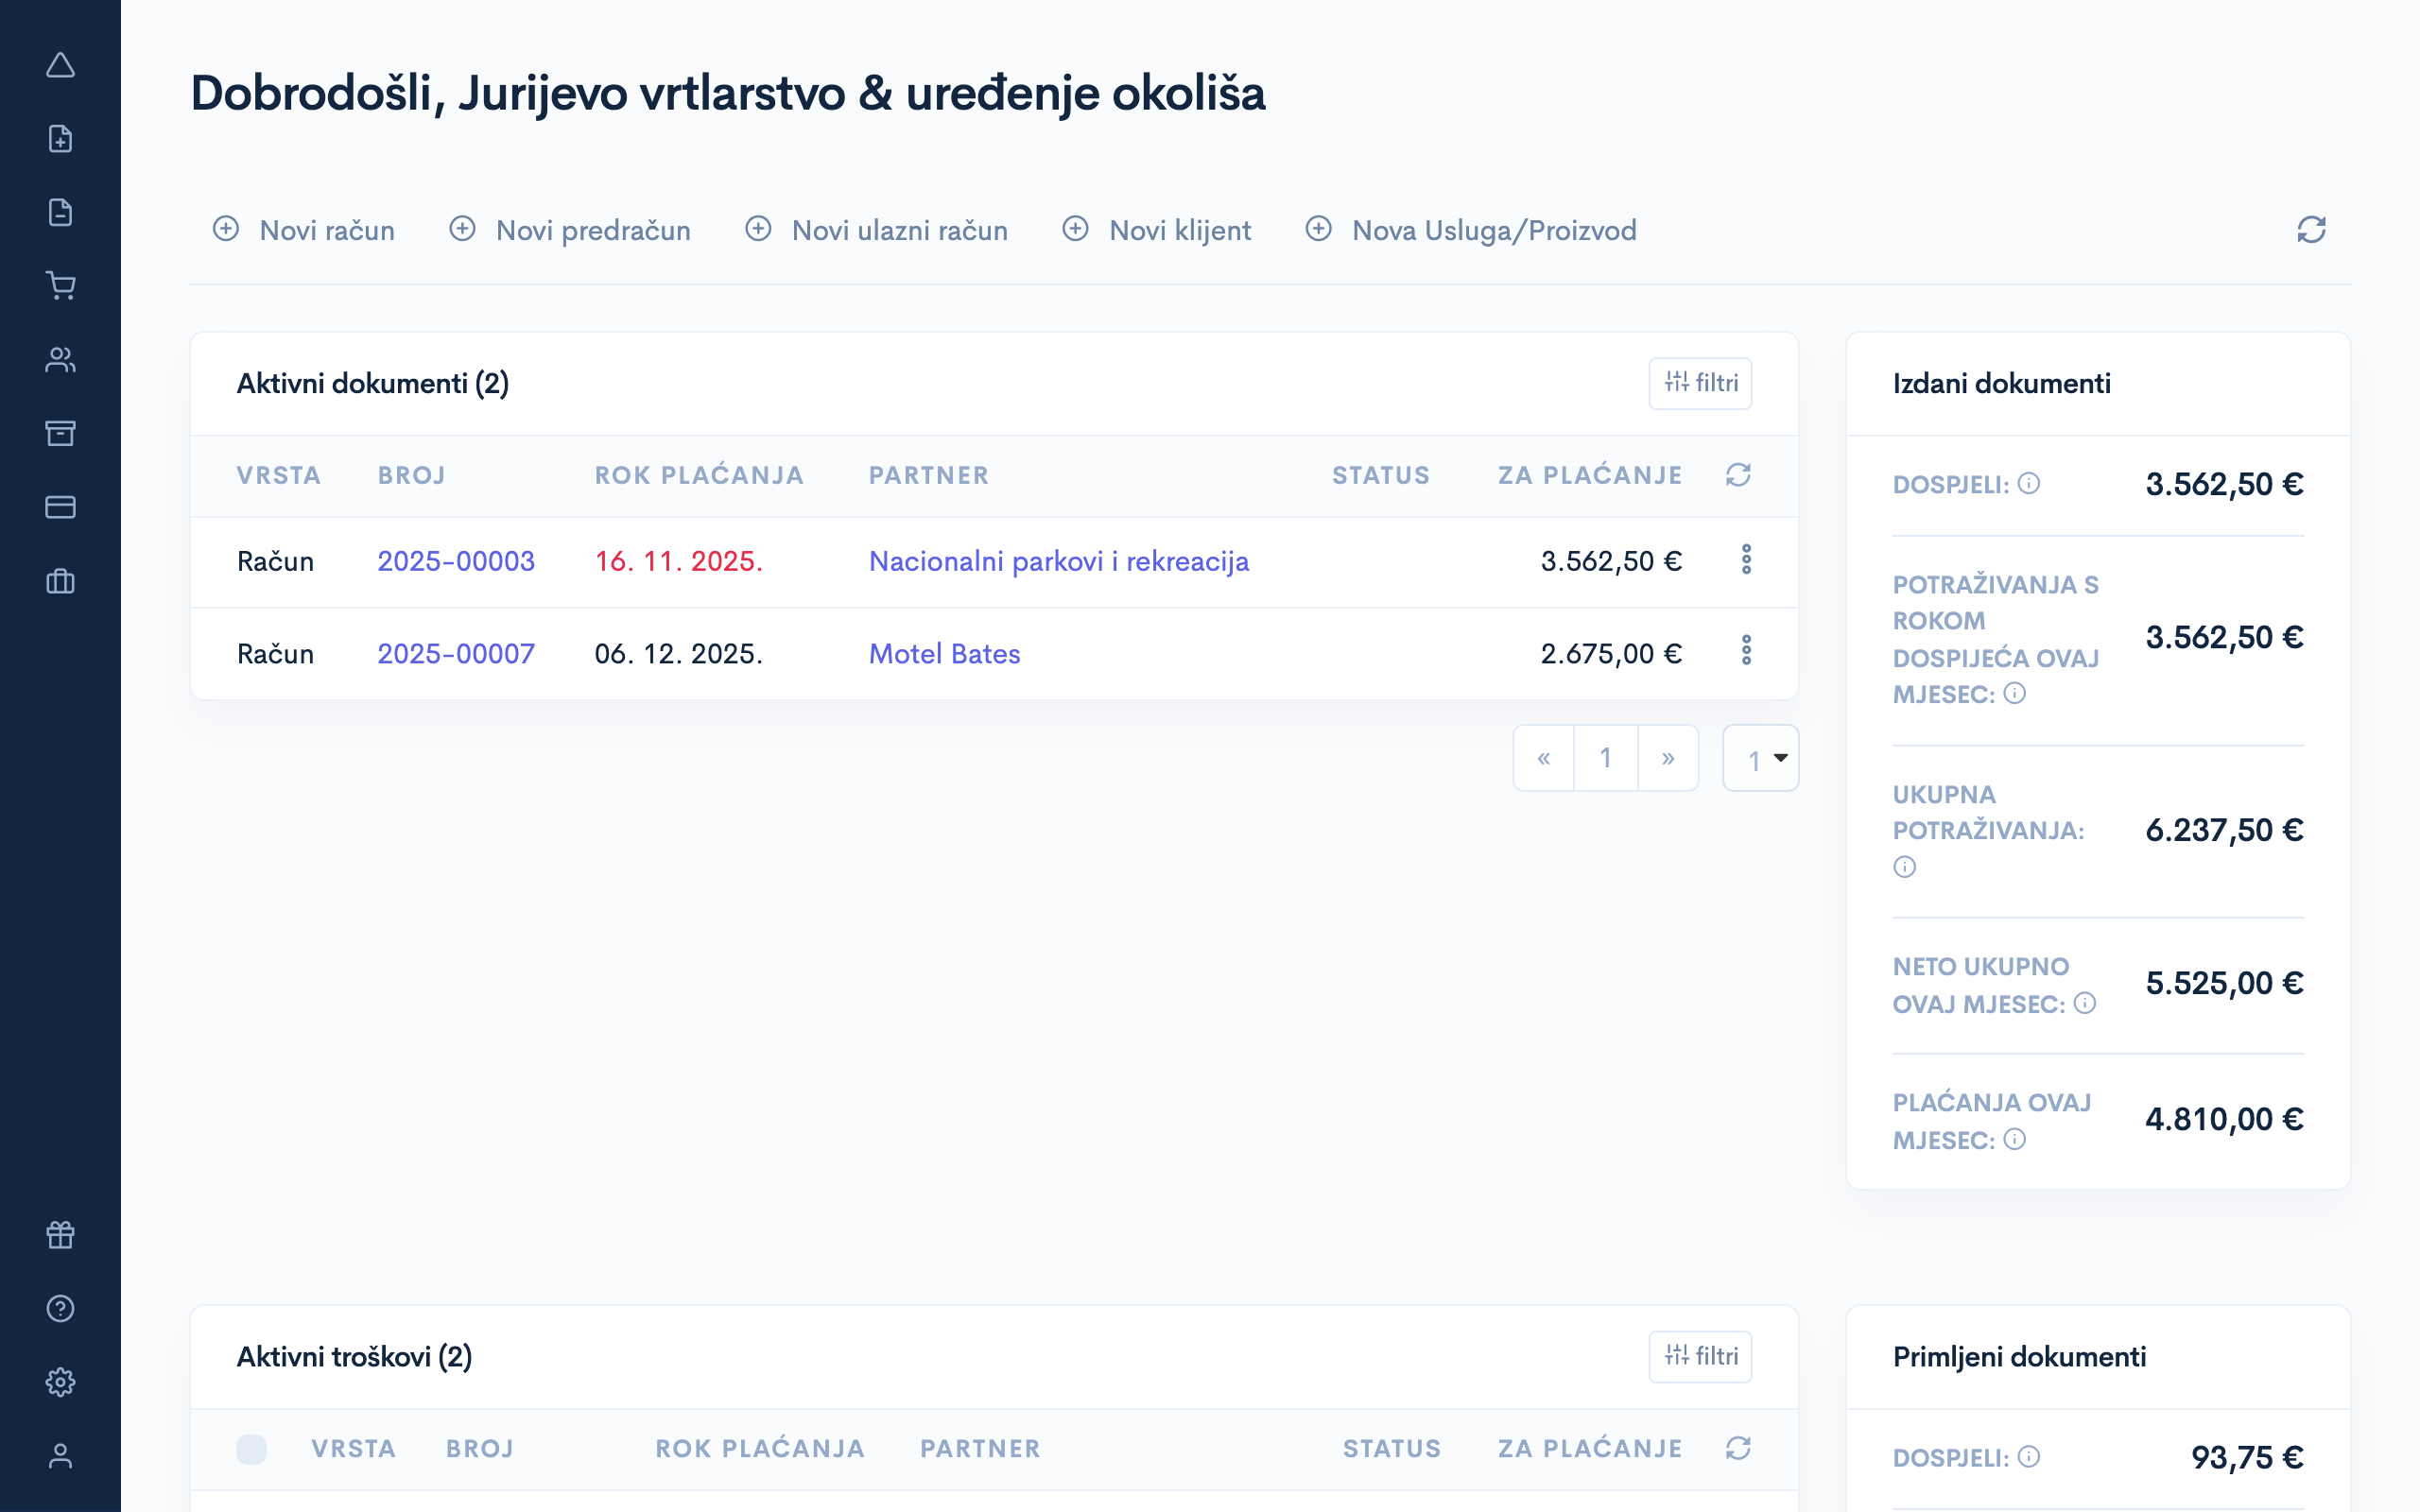Open the clients section via people icon

pyautogui.click(x=61, y=359)
